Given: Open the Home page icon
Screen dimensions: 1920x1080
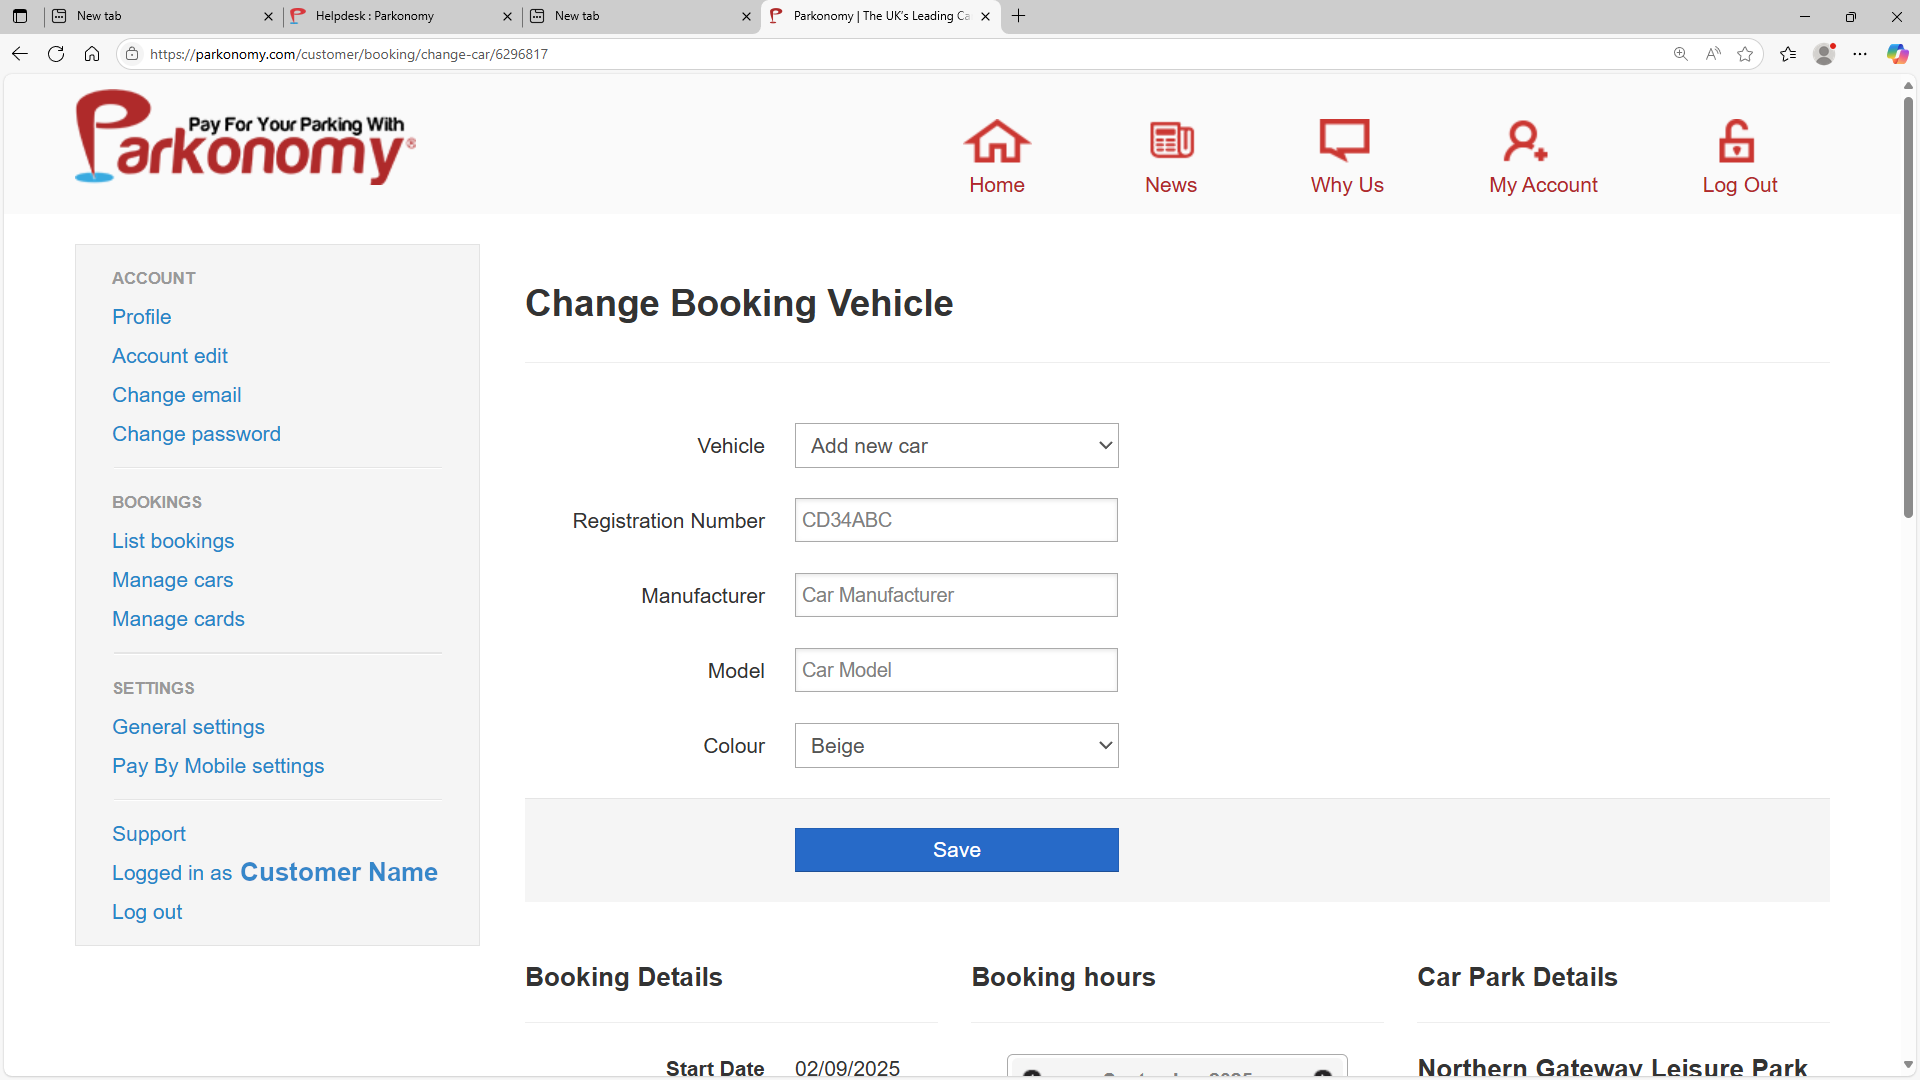Looking at the screenshot, I should coord(997,141).
